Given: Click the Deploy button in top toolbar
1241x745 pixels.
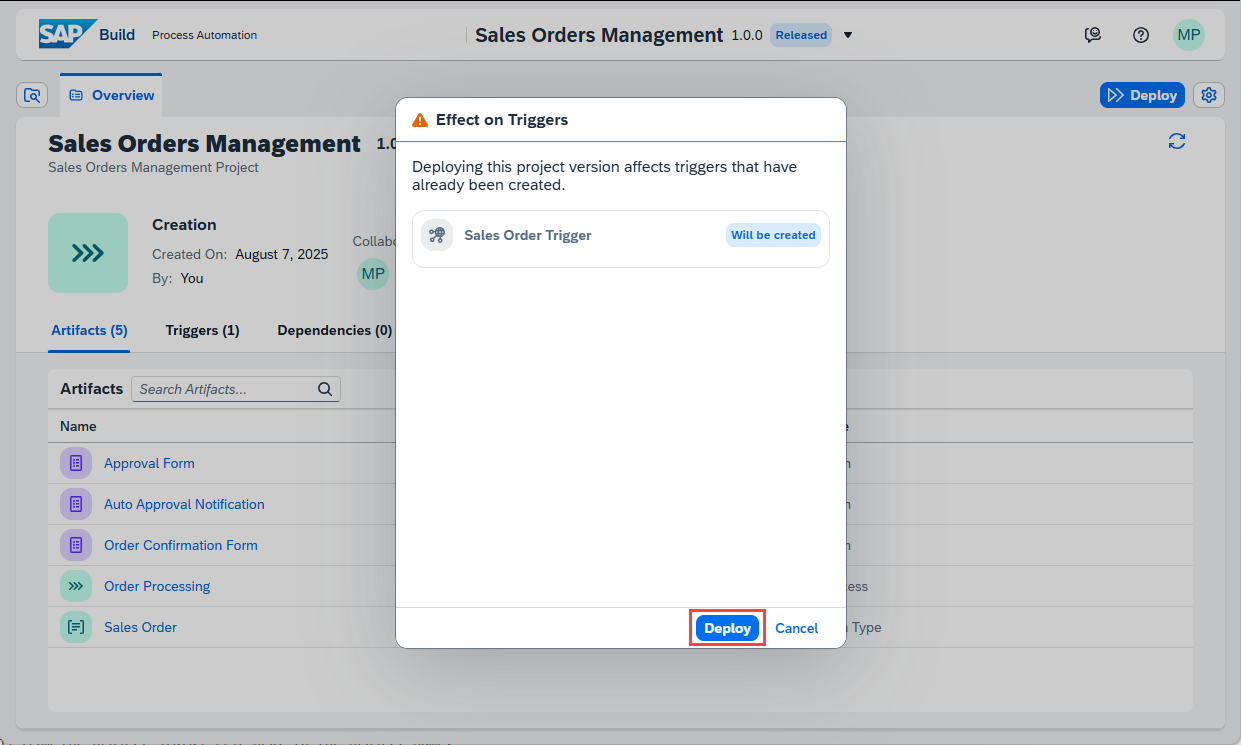Looking at the screenshot, I should point(1142,95).
